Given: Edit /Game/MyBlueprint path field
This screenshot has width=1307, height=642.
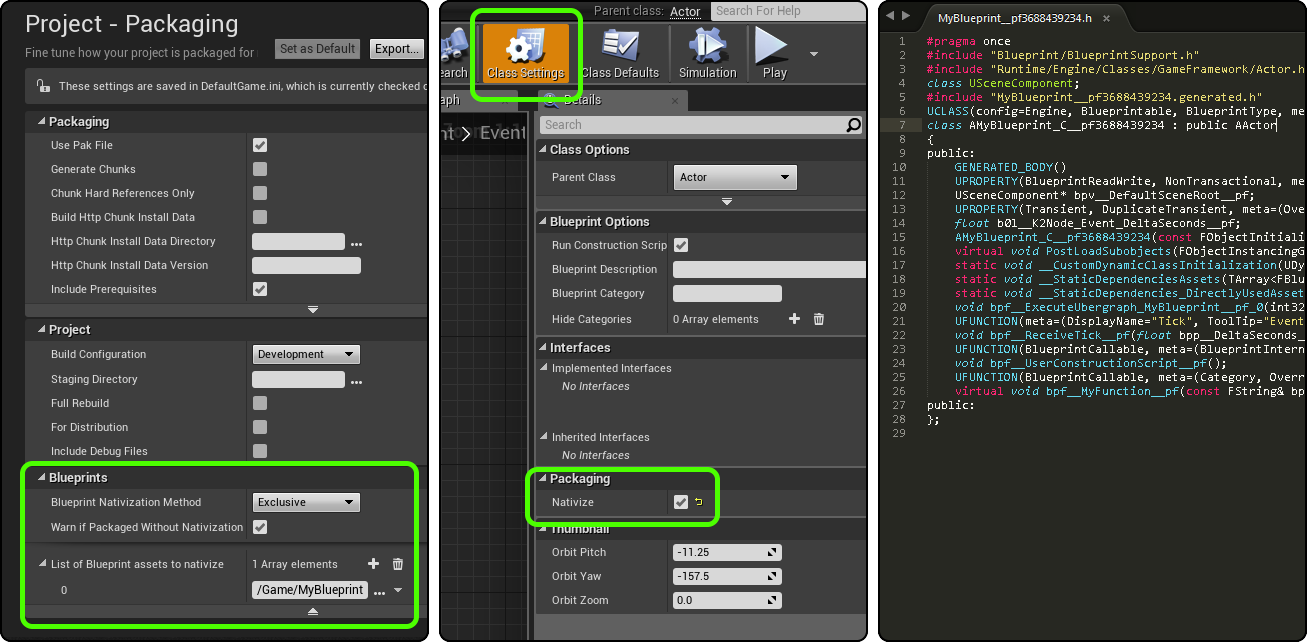Looking at the screenshot, I should click(310, 590).
